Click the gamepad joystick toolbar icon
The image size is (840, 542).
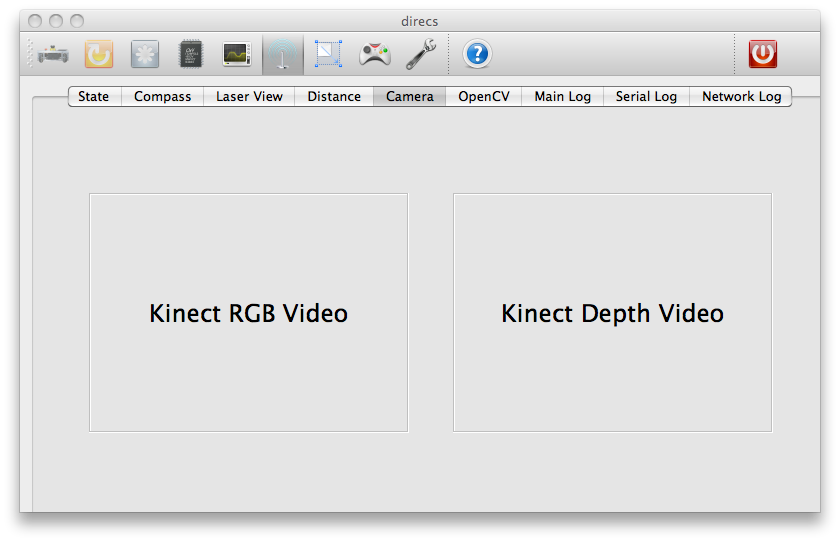pyautogui.click(x=374, y=54)
